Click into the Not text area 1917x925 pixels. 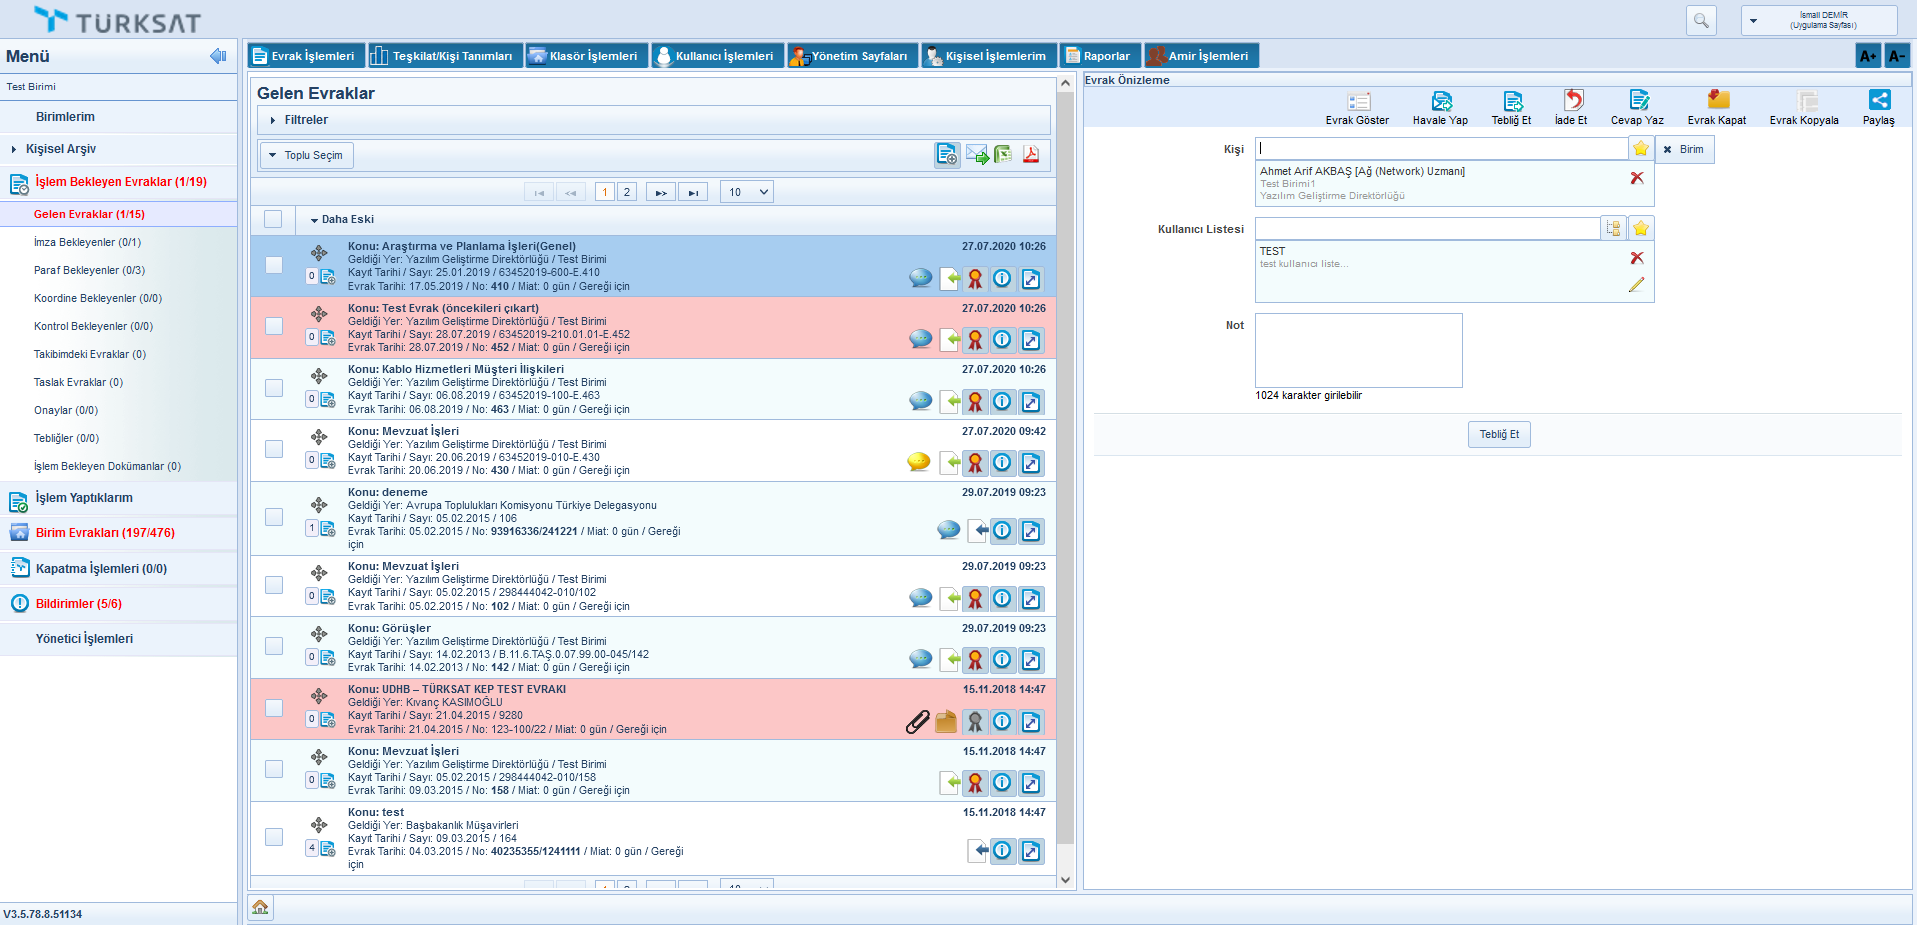1358,350
